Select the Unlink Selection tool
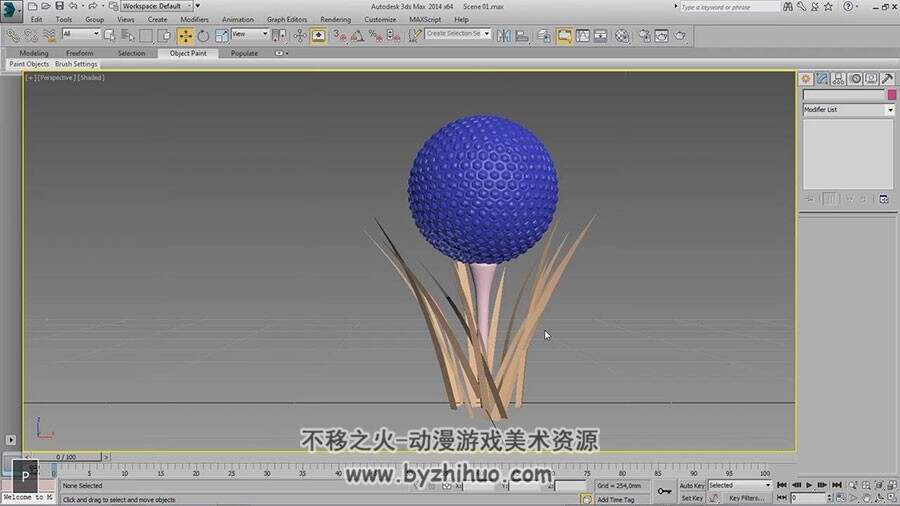Screen dimensions: 900x506 click(31, 36)
